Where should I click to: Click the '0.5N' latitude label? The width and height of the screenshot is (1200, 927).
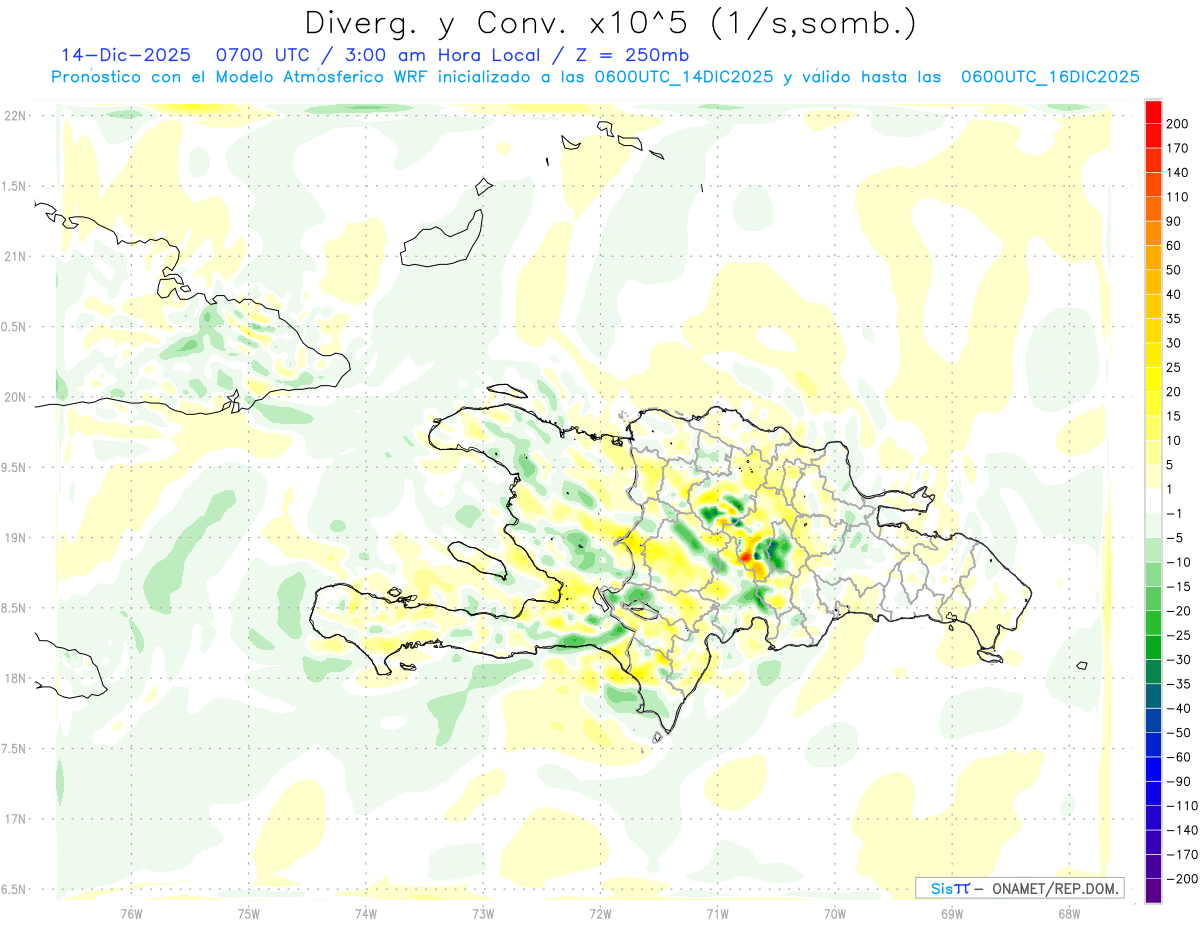(x=12, y=327)
